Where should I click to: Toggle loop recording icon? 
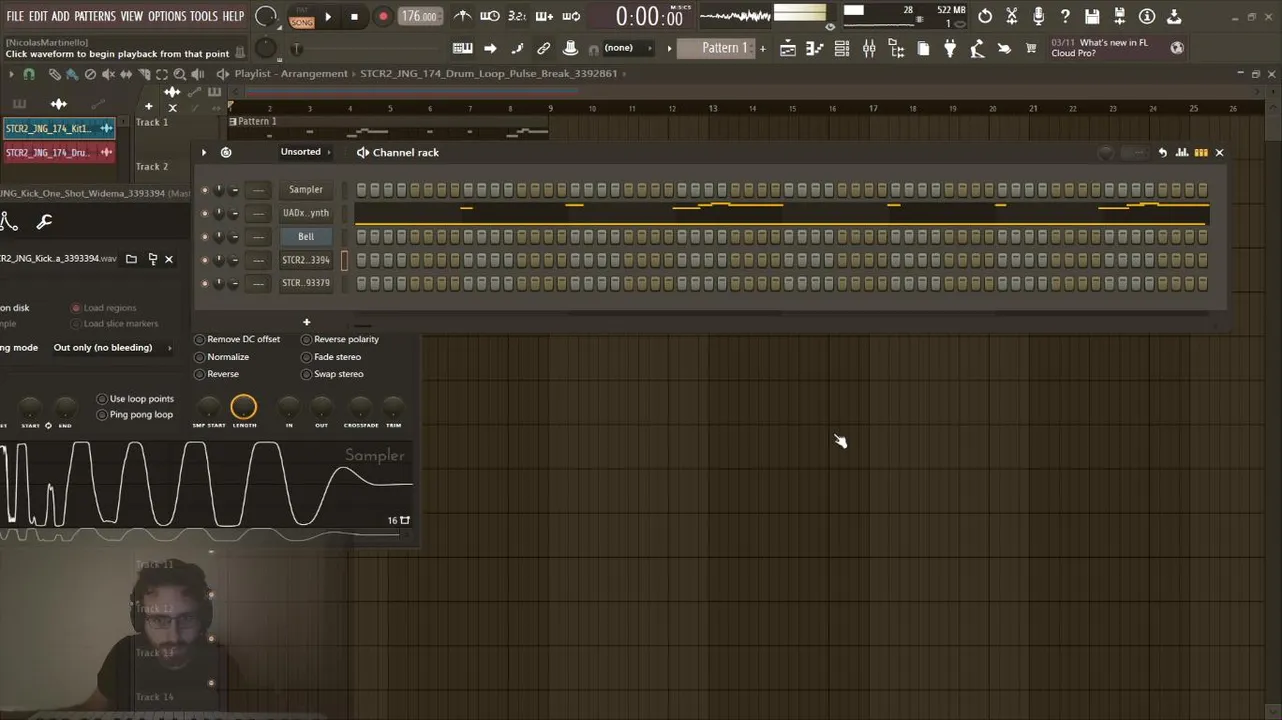point(571,17)
